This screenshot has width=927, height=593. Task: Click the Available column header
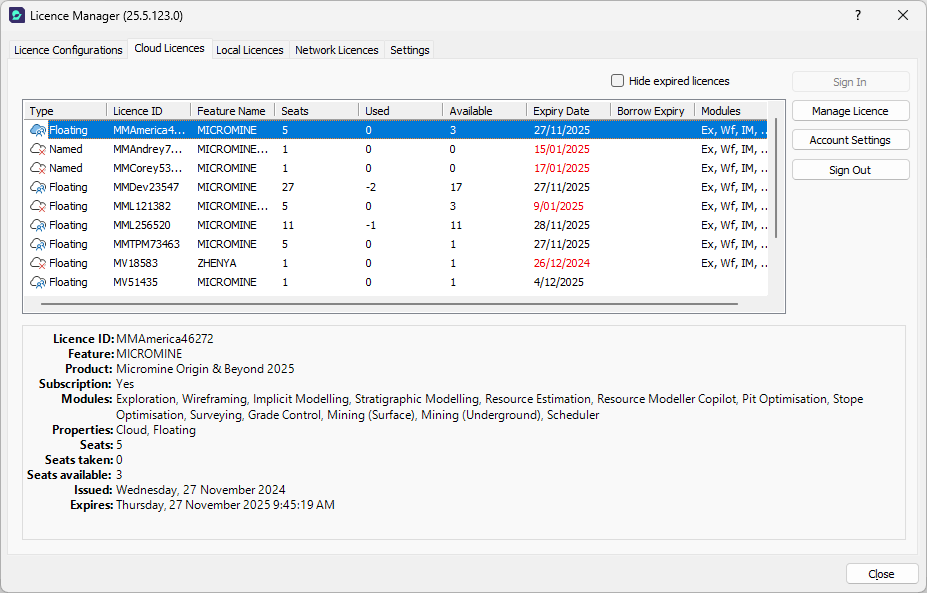pyautogui.click(x=484, y=111)
